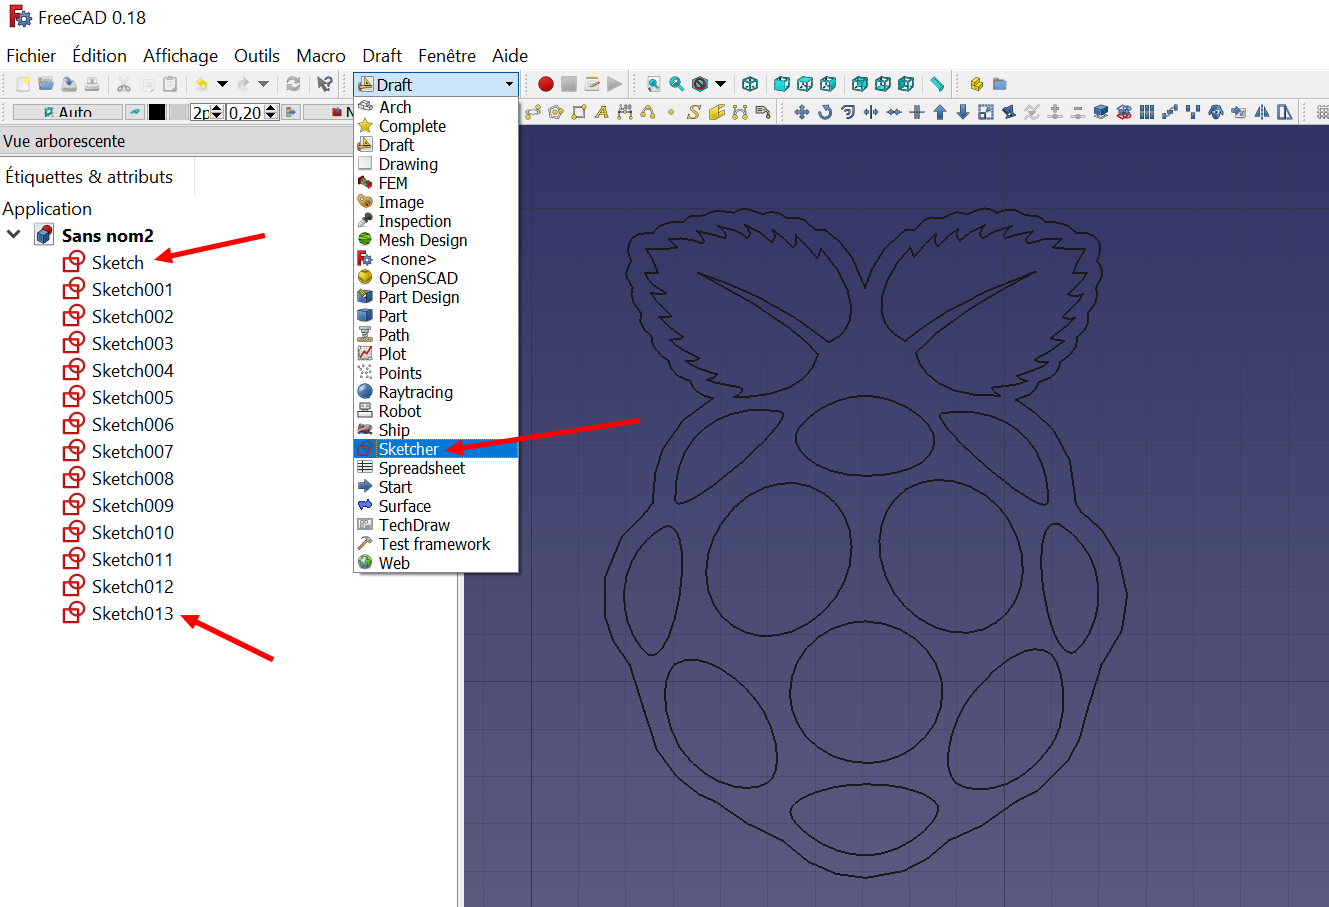Click the Étiquettes & attributs header

click(89, 177)
